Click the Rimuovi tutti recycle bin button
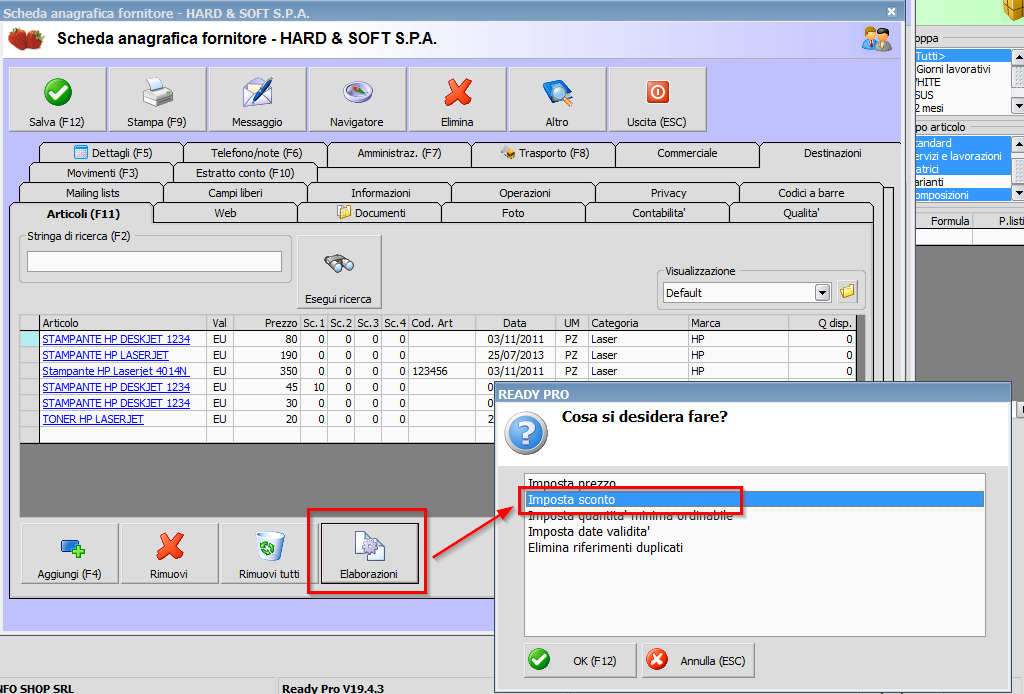This screenshot has width=1024, height=694. tap(269, 553)
